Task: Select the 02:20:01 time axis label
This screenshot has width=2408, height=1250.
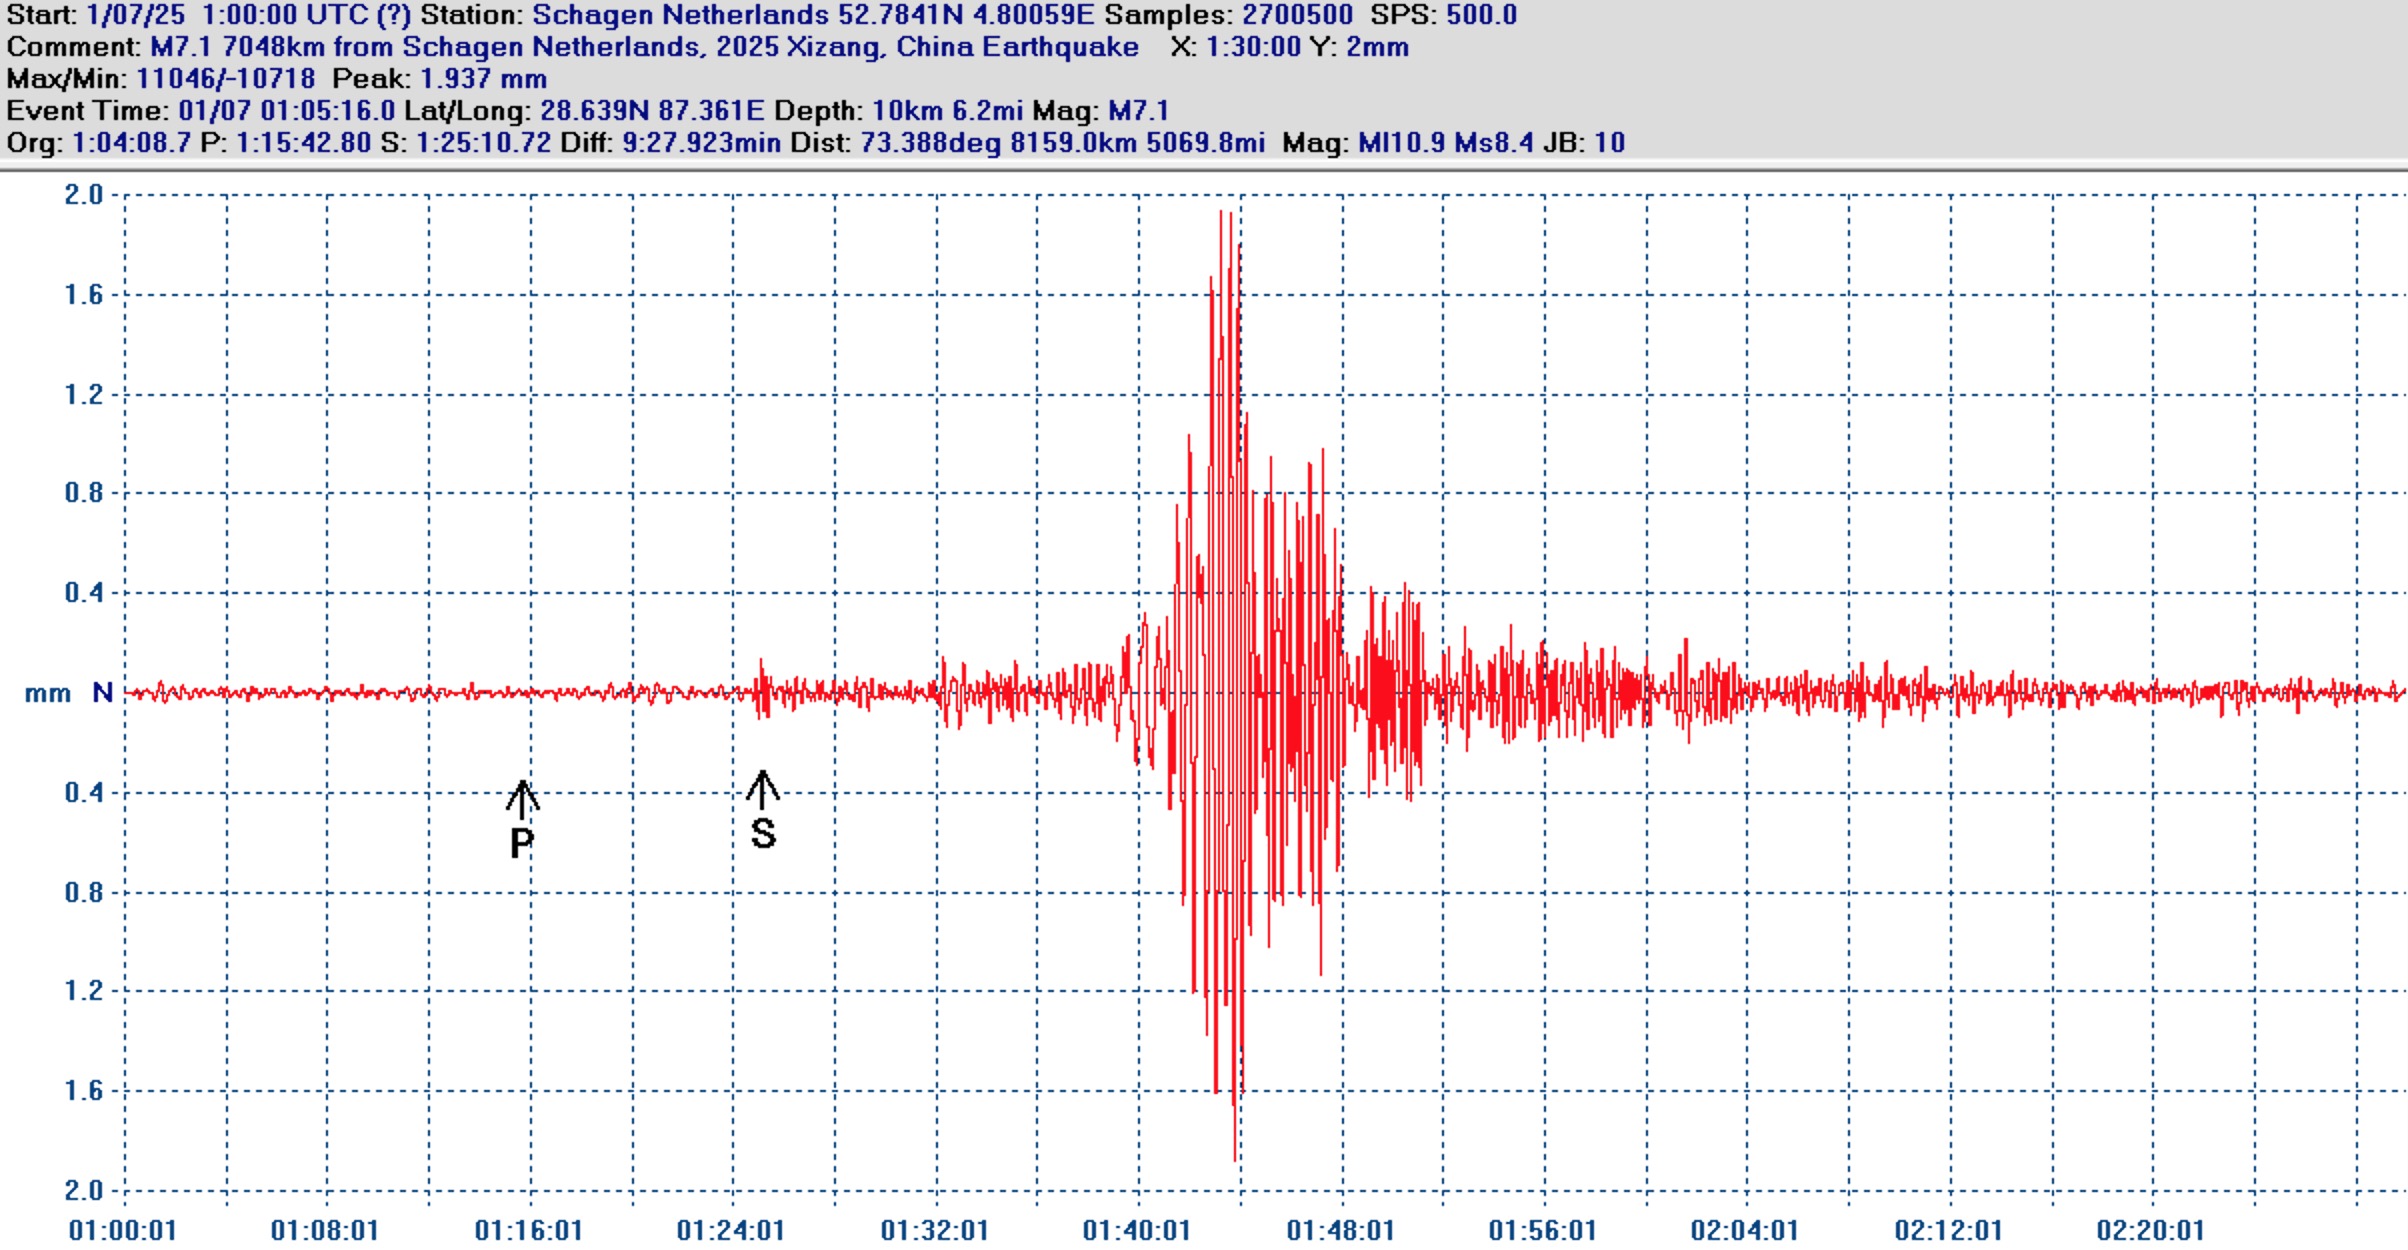Action: pyautogui.click(x=2151, y=1230)
